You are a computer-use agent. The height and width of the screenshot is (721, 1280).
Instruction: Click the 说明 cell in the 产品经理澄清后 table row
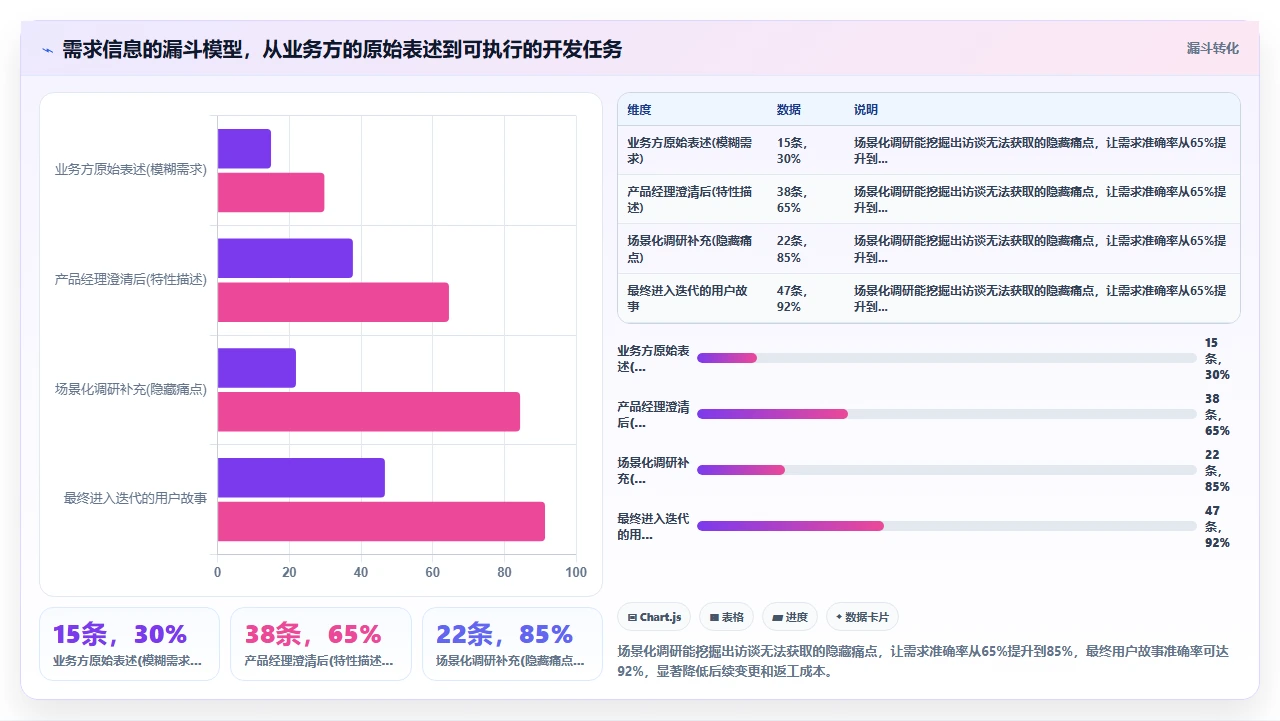1041,200
